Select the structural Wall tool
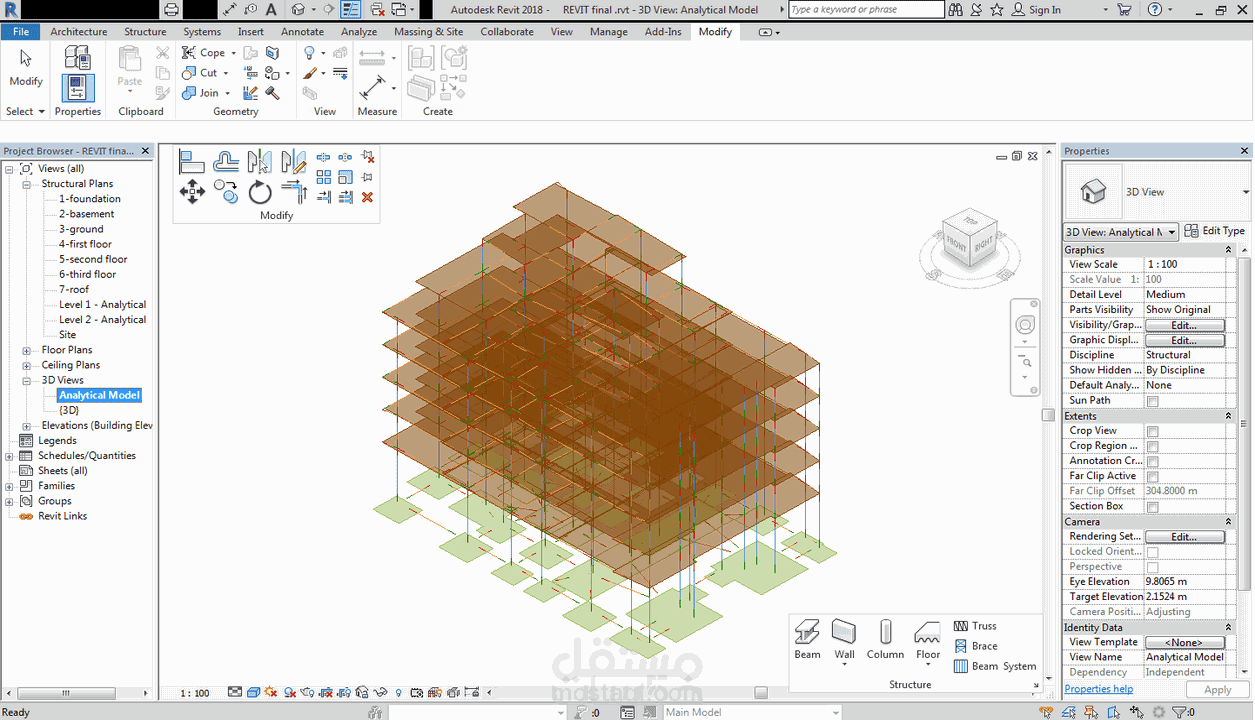The image size is (1255, 720). (845, 640)
